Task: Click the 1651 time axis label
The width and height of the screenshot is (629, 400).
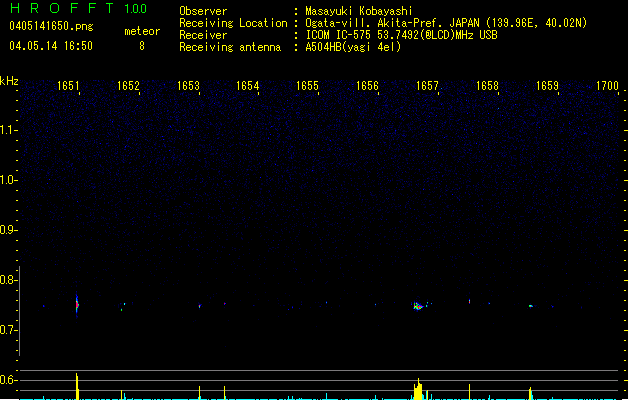Action: (68, 86)
